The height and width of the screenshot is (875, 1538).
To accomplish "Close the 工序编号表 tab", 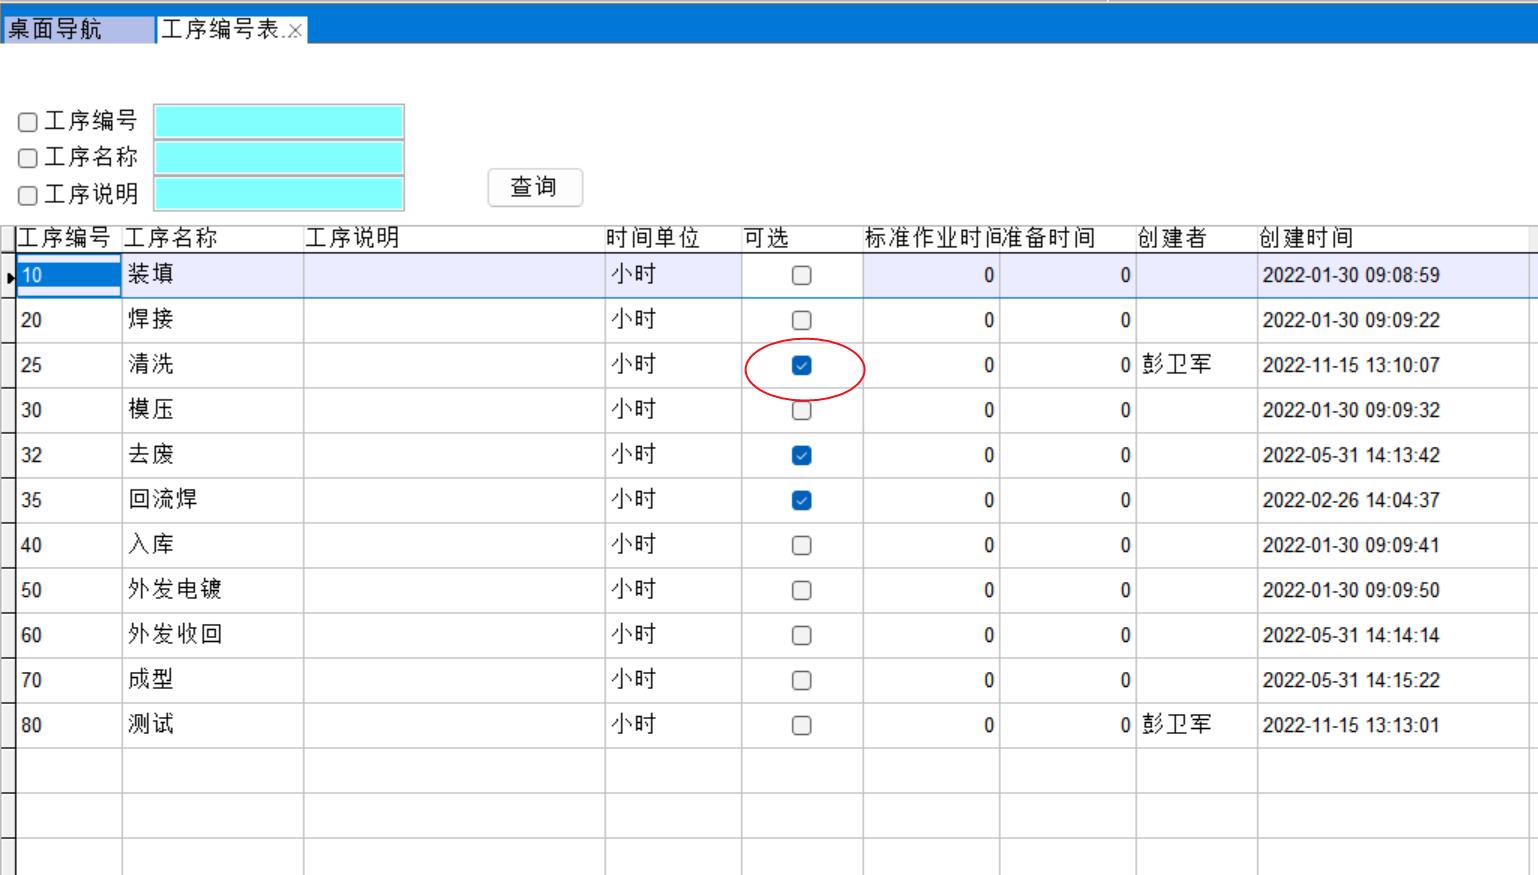I will 295,31.
